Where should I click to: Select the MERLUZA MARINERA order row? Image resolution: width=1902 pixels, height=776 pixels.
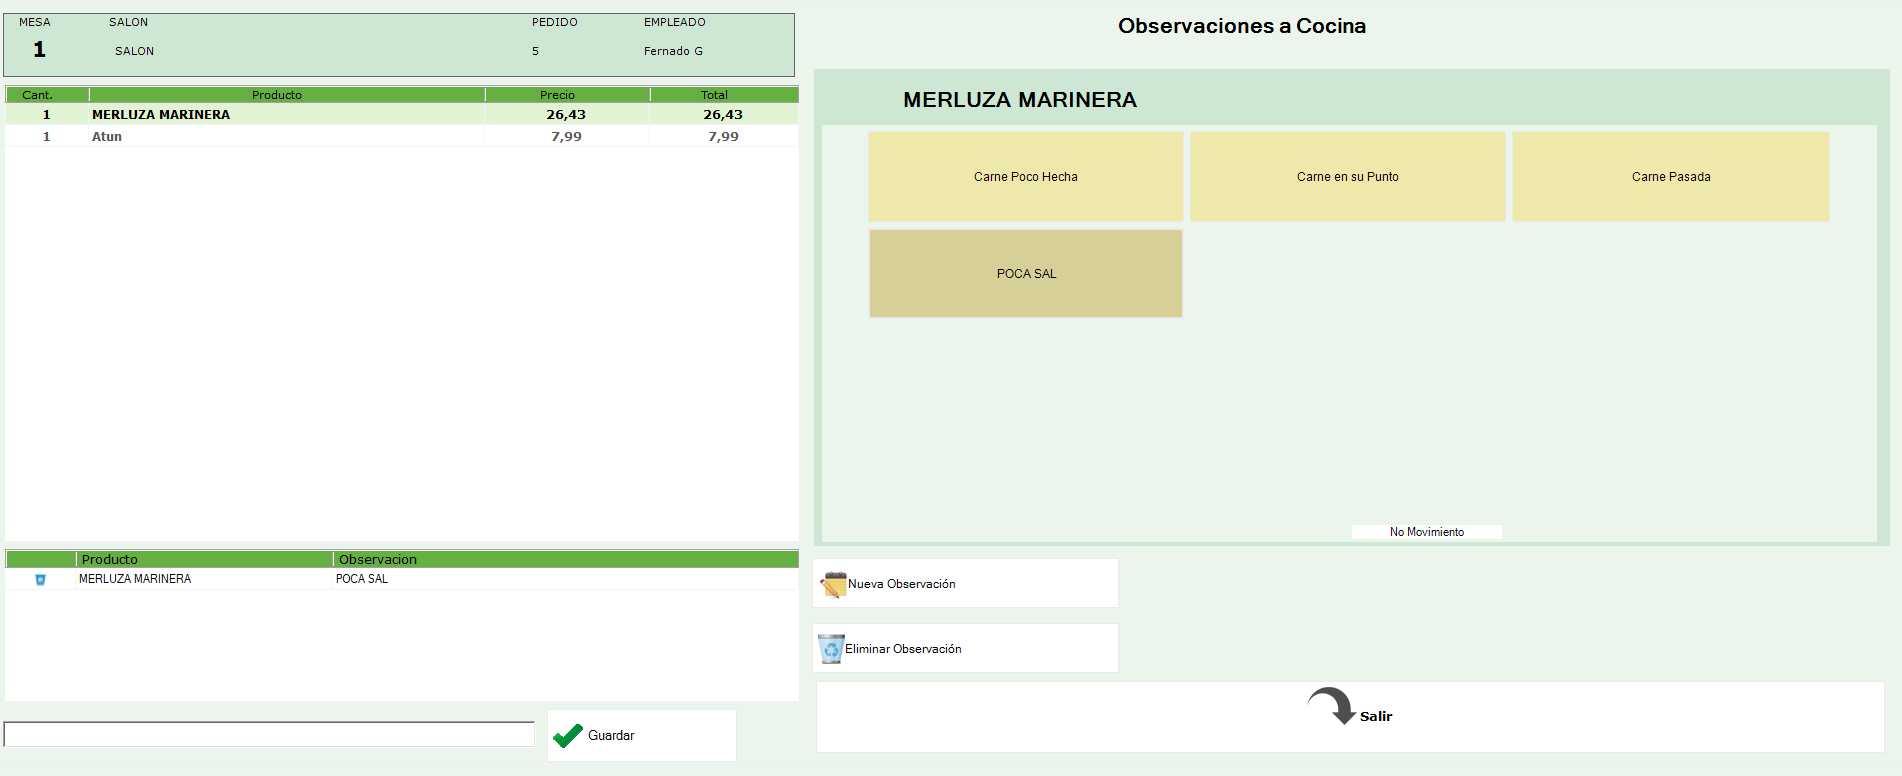pos(161,115)
